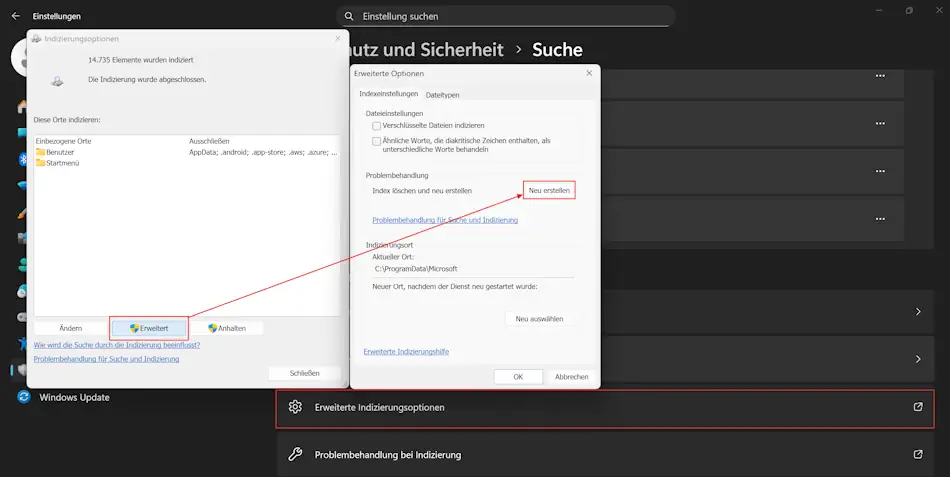Click the gear icon of Erweiterte Indizierungsoptionen
Image resolution: width=950 pixels, height=477 pixels.
[x=295, y=407]
